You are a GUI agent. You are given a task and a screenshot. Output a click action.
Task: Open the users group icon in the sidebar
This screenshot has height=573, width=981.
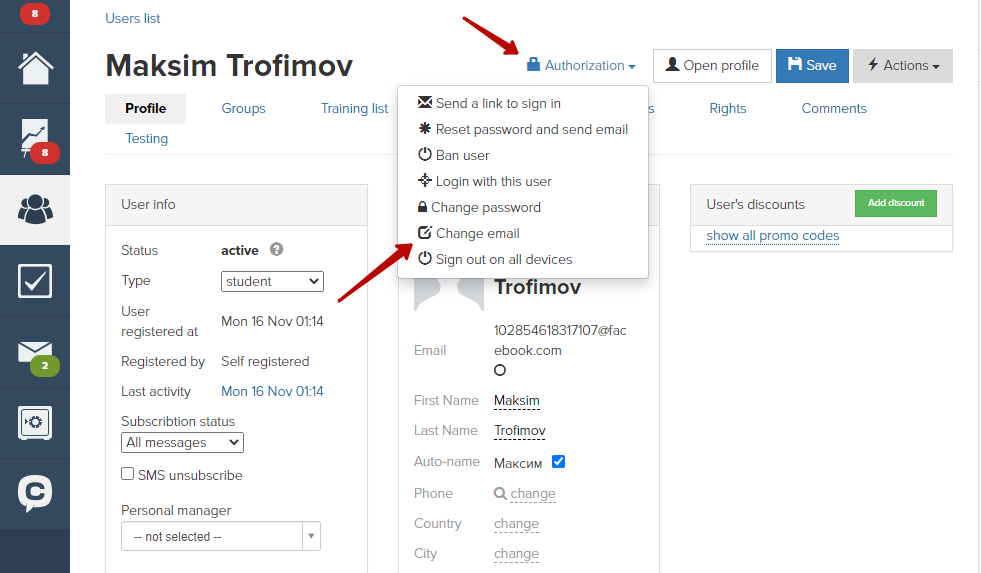[35, 209]
